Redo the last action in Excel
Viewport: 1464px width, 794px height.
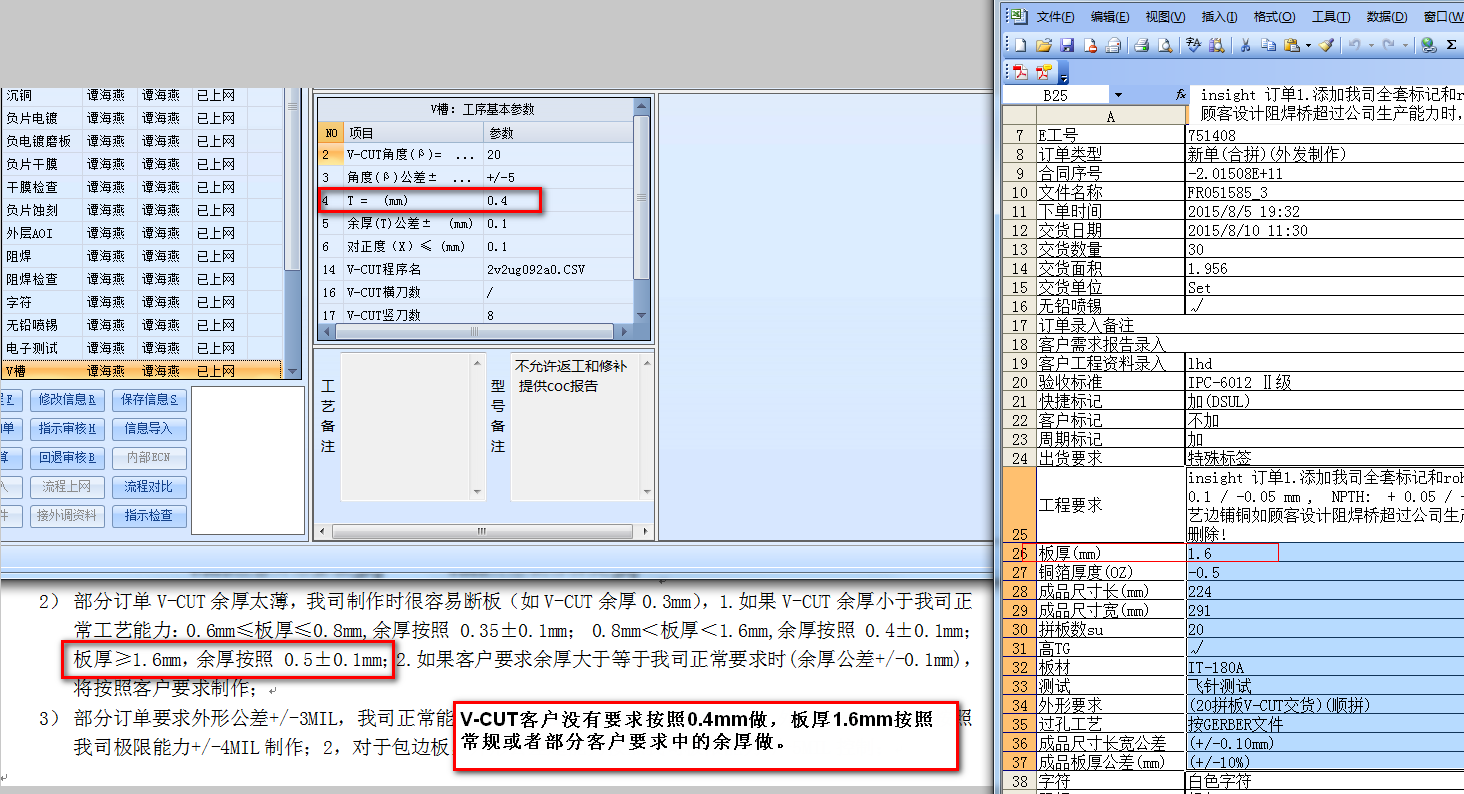pos(1389,45)
